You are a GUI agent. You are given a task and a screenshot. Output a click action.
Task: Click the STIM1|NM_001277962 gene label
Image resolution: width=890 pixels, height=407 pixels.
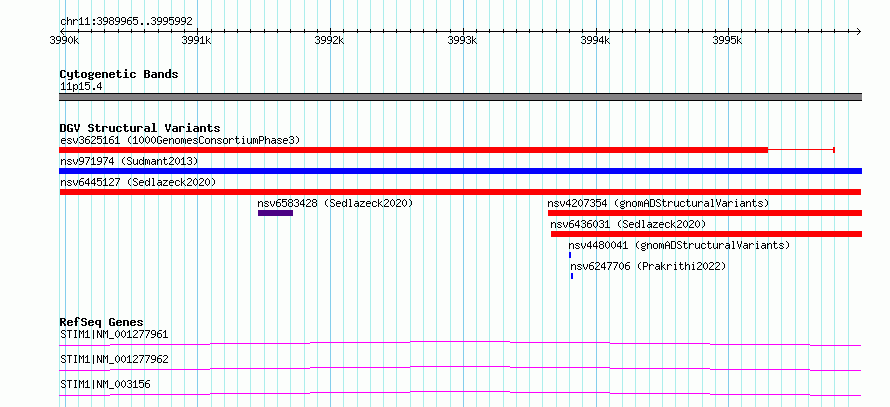click(114, 360)
